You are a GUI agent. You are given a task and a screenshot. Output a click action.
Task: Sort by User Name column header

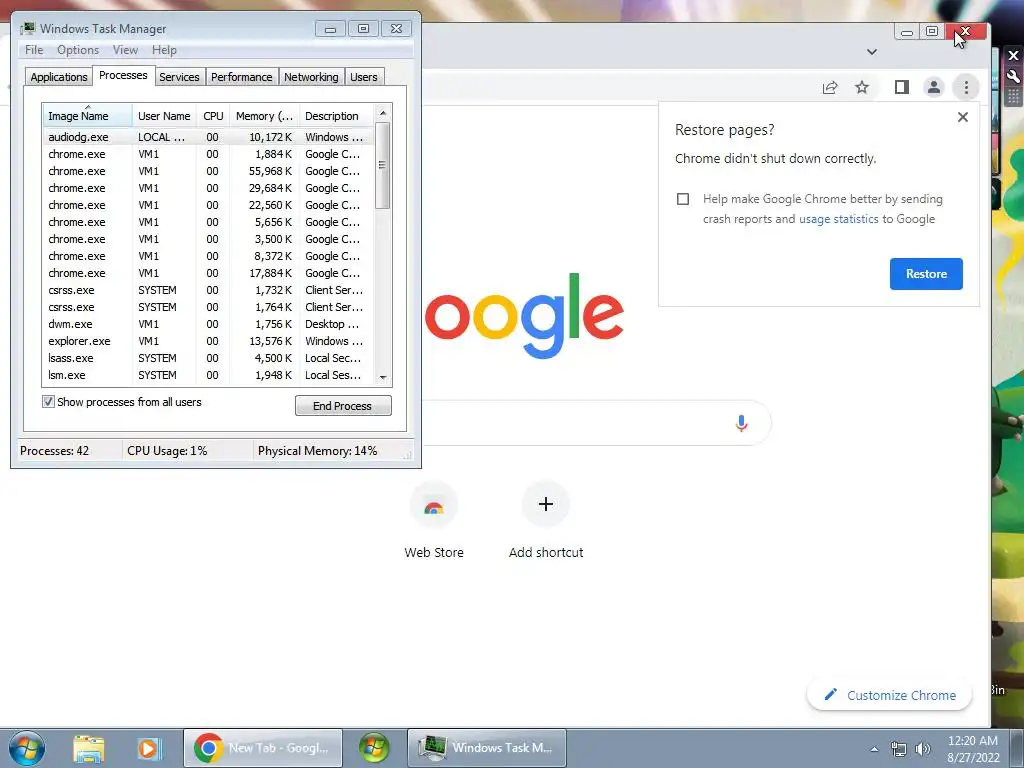[x=164, y=116]
